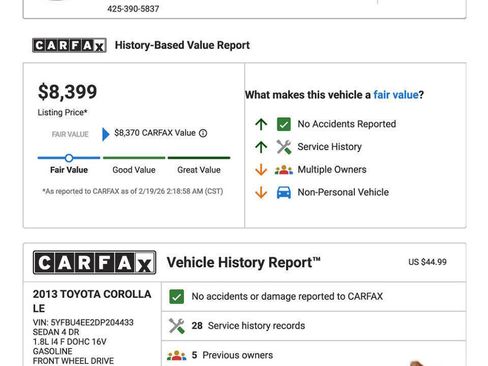This screenshot has height=366, width=488.
Task: Open the CARFAX Value info icon
Action: (x=203, y=133)
